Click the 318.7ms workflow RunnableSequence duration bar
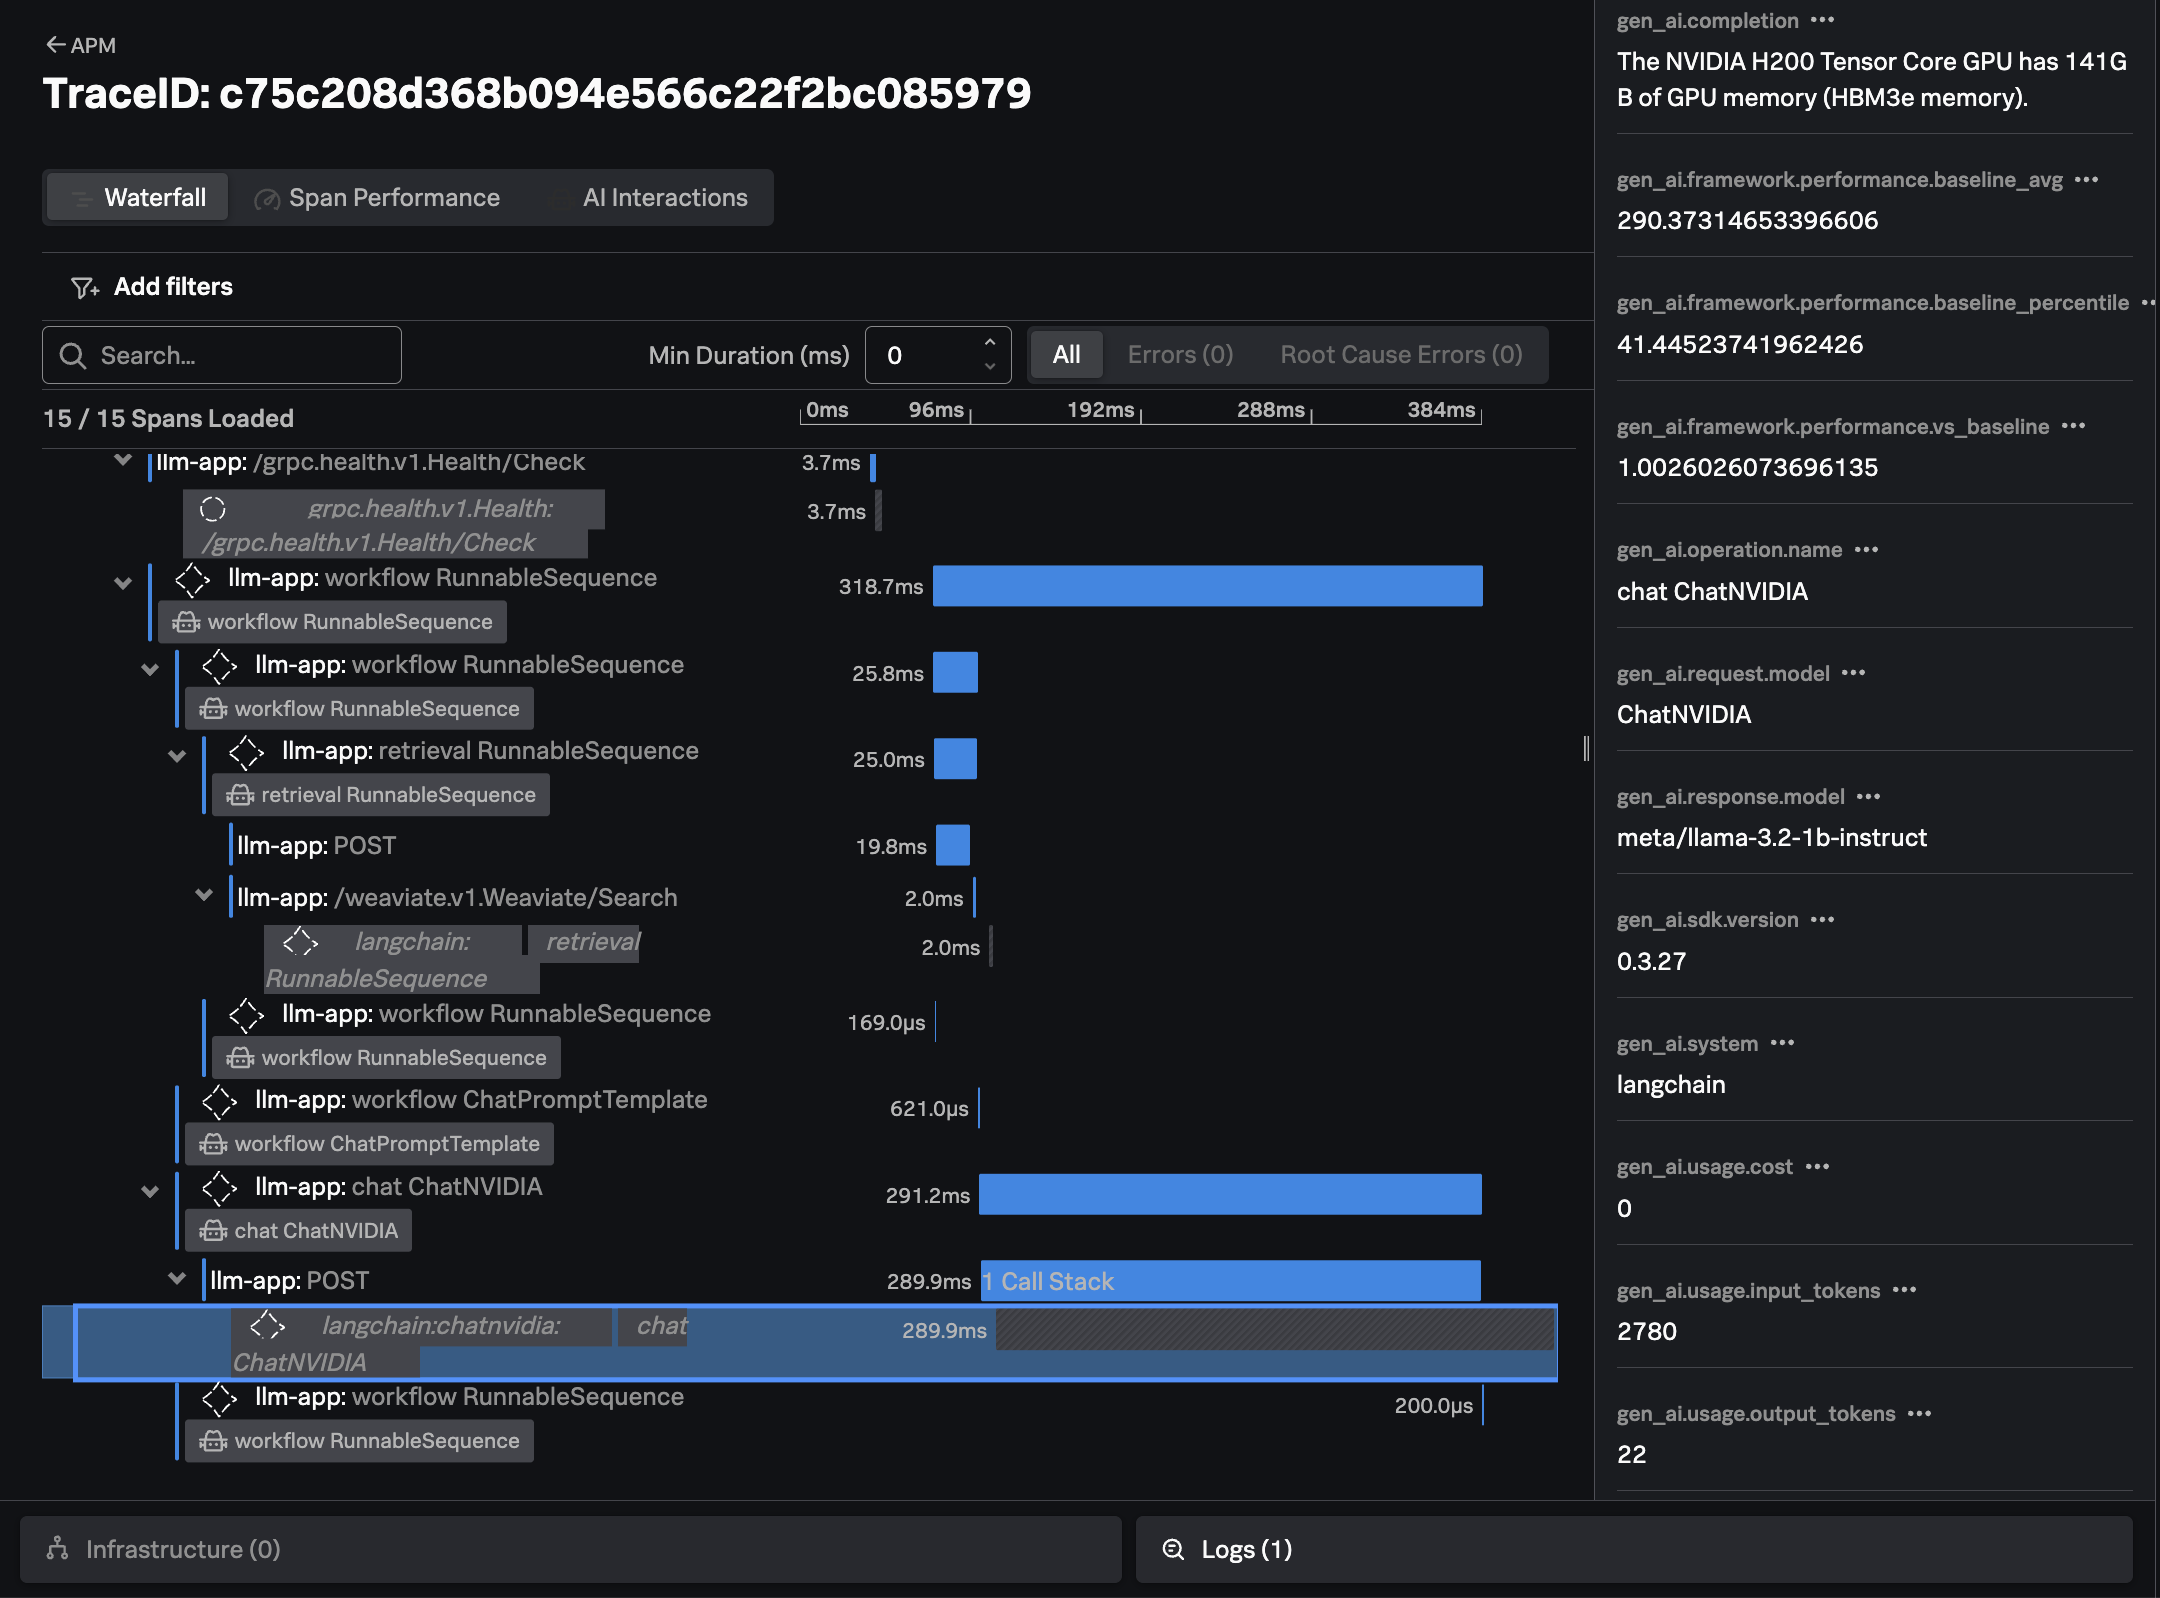 point(1207,586)
